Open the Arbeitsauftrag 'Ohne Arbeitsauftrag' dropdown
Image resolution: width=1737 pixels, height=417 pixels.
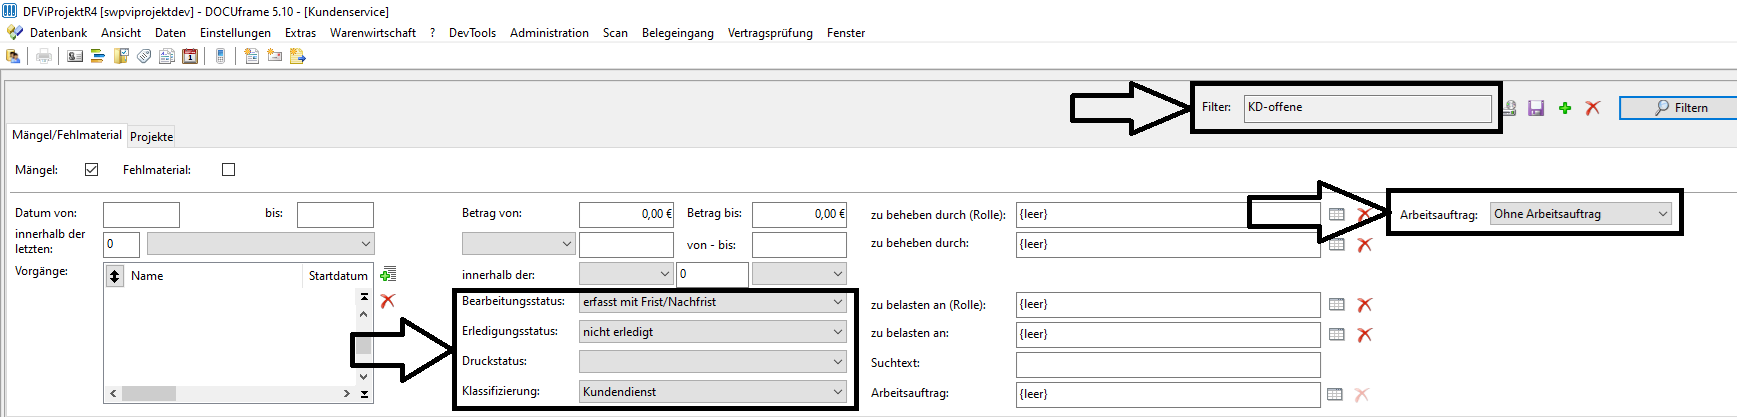coord(1580,214)
